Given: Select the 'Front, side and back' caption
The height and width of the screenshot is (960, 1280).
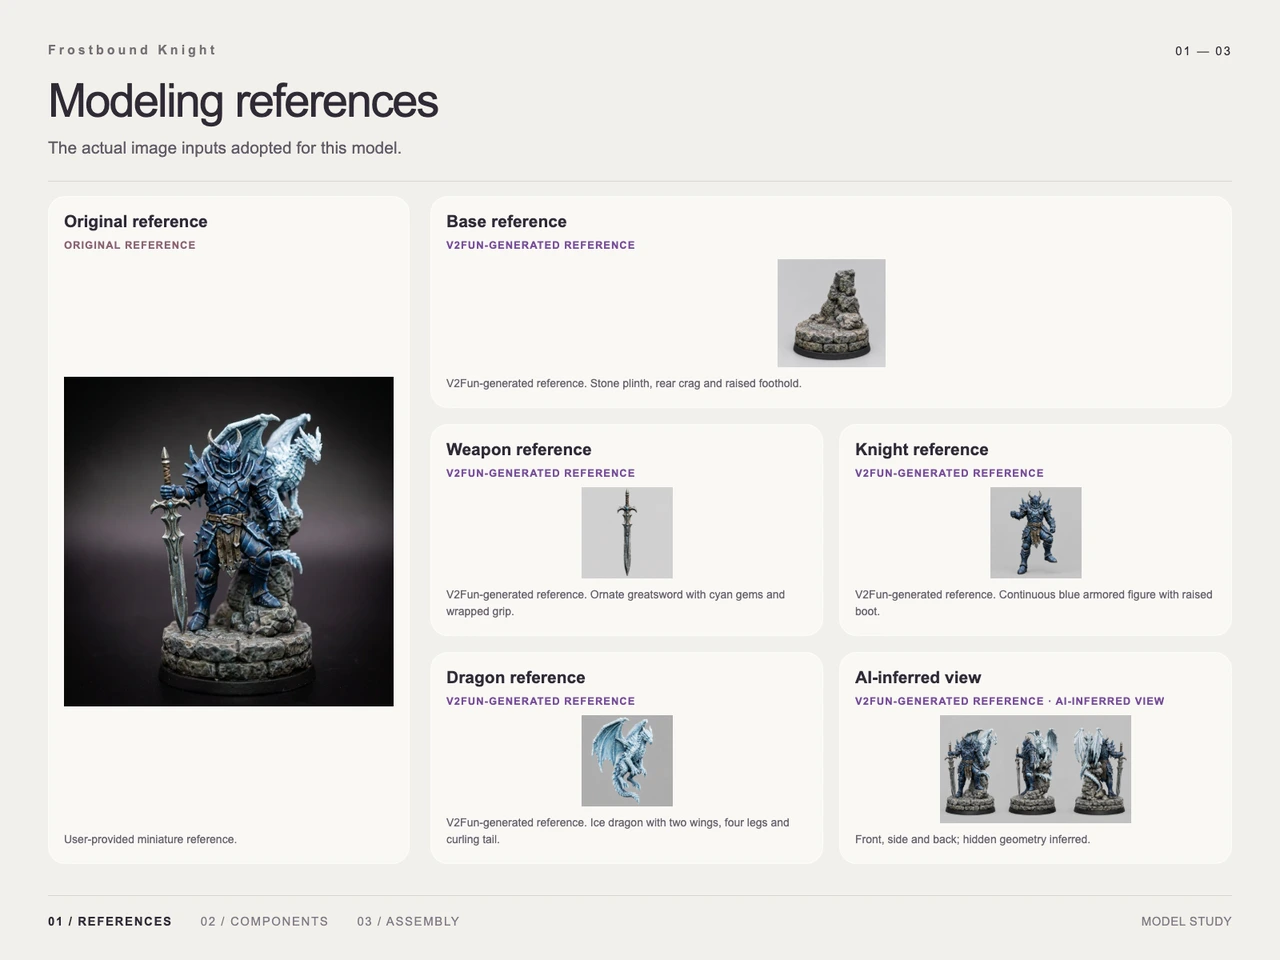Looking at the screenshot, I should click(973, 840).
